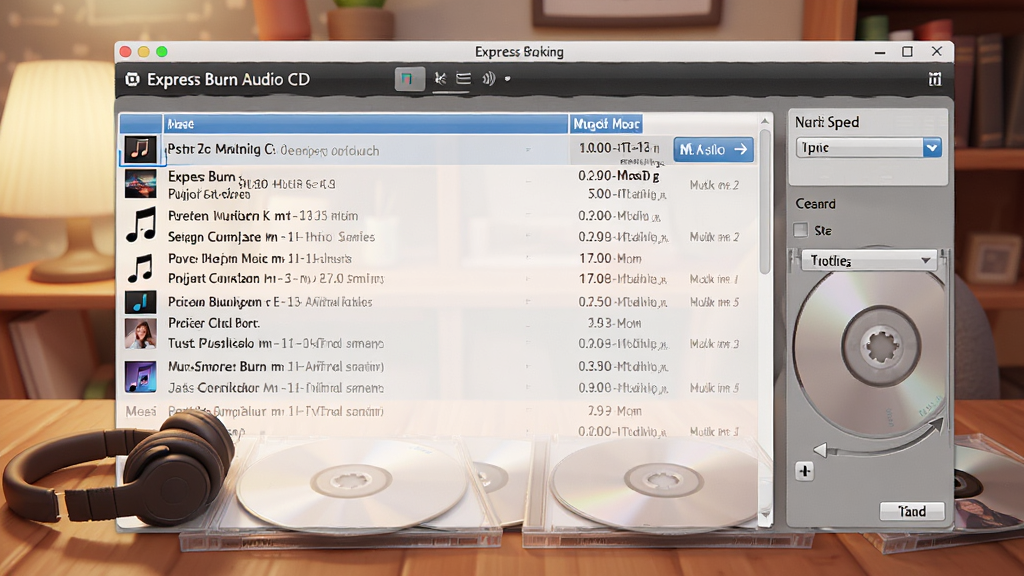Click the green zoom traffic light button

coord(161,52)
